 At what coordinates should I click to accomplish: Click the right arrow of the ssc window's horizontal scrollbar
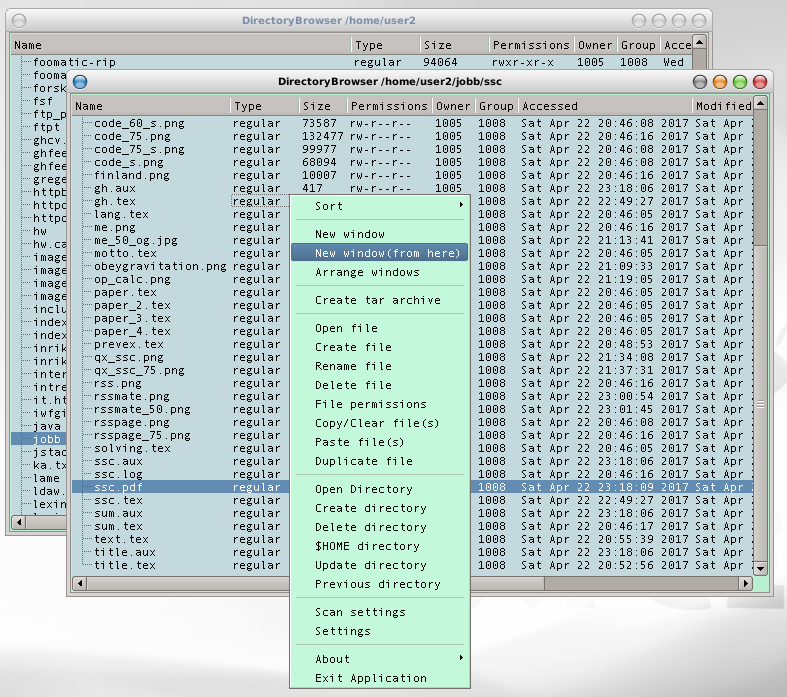click(745, 583)
